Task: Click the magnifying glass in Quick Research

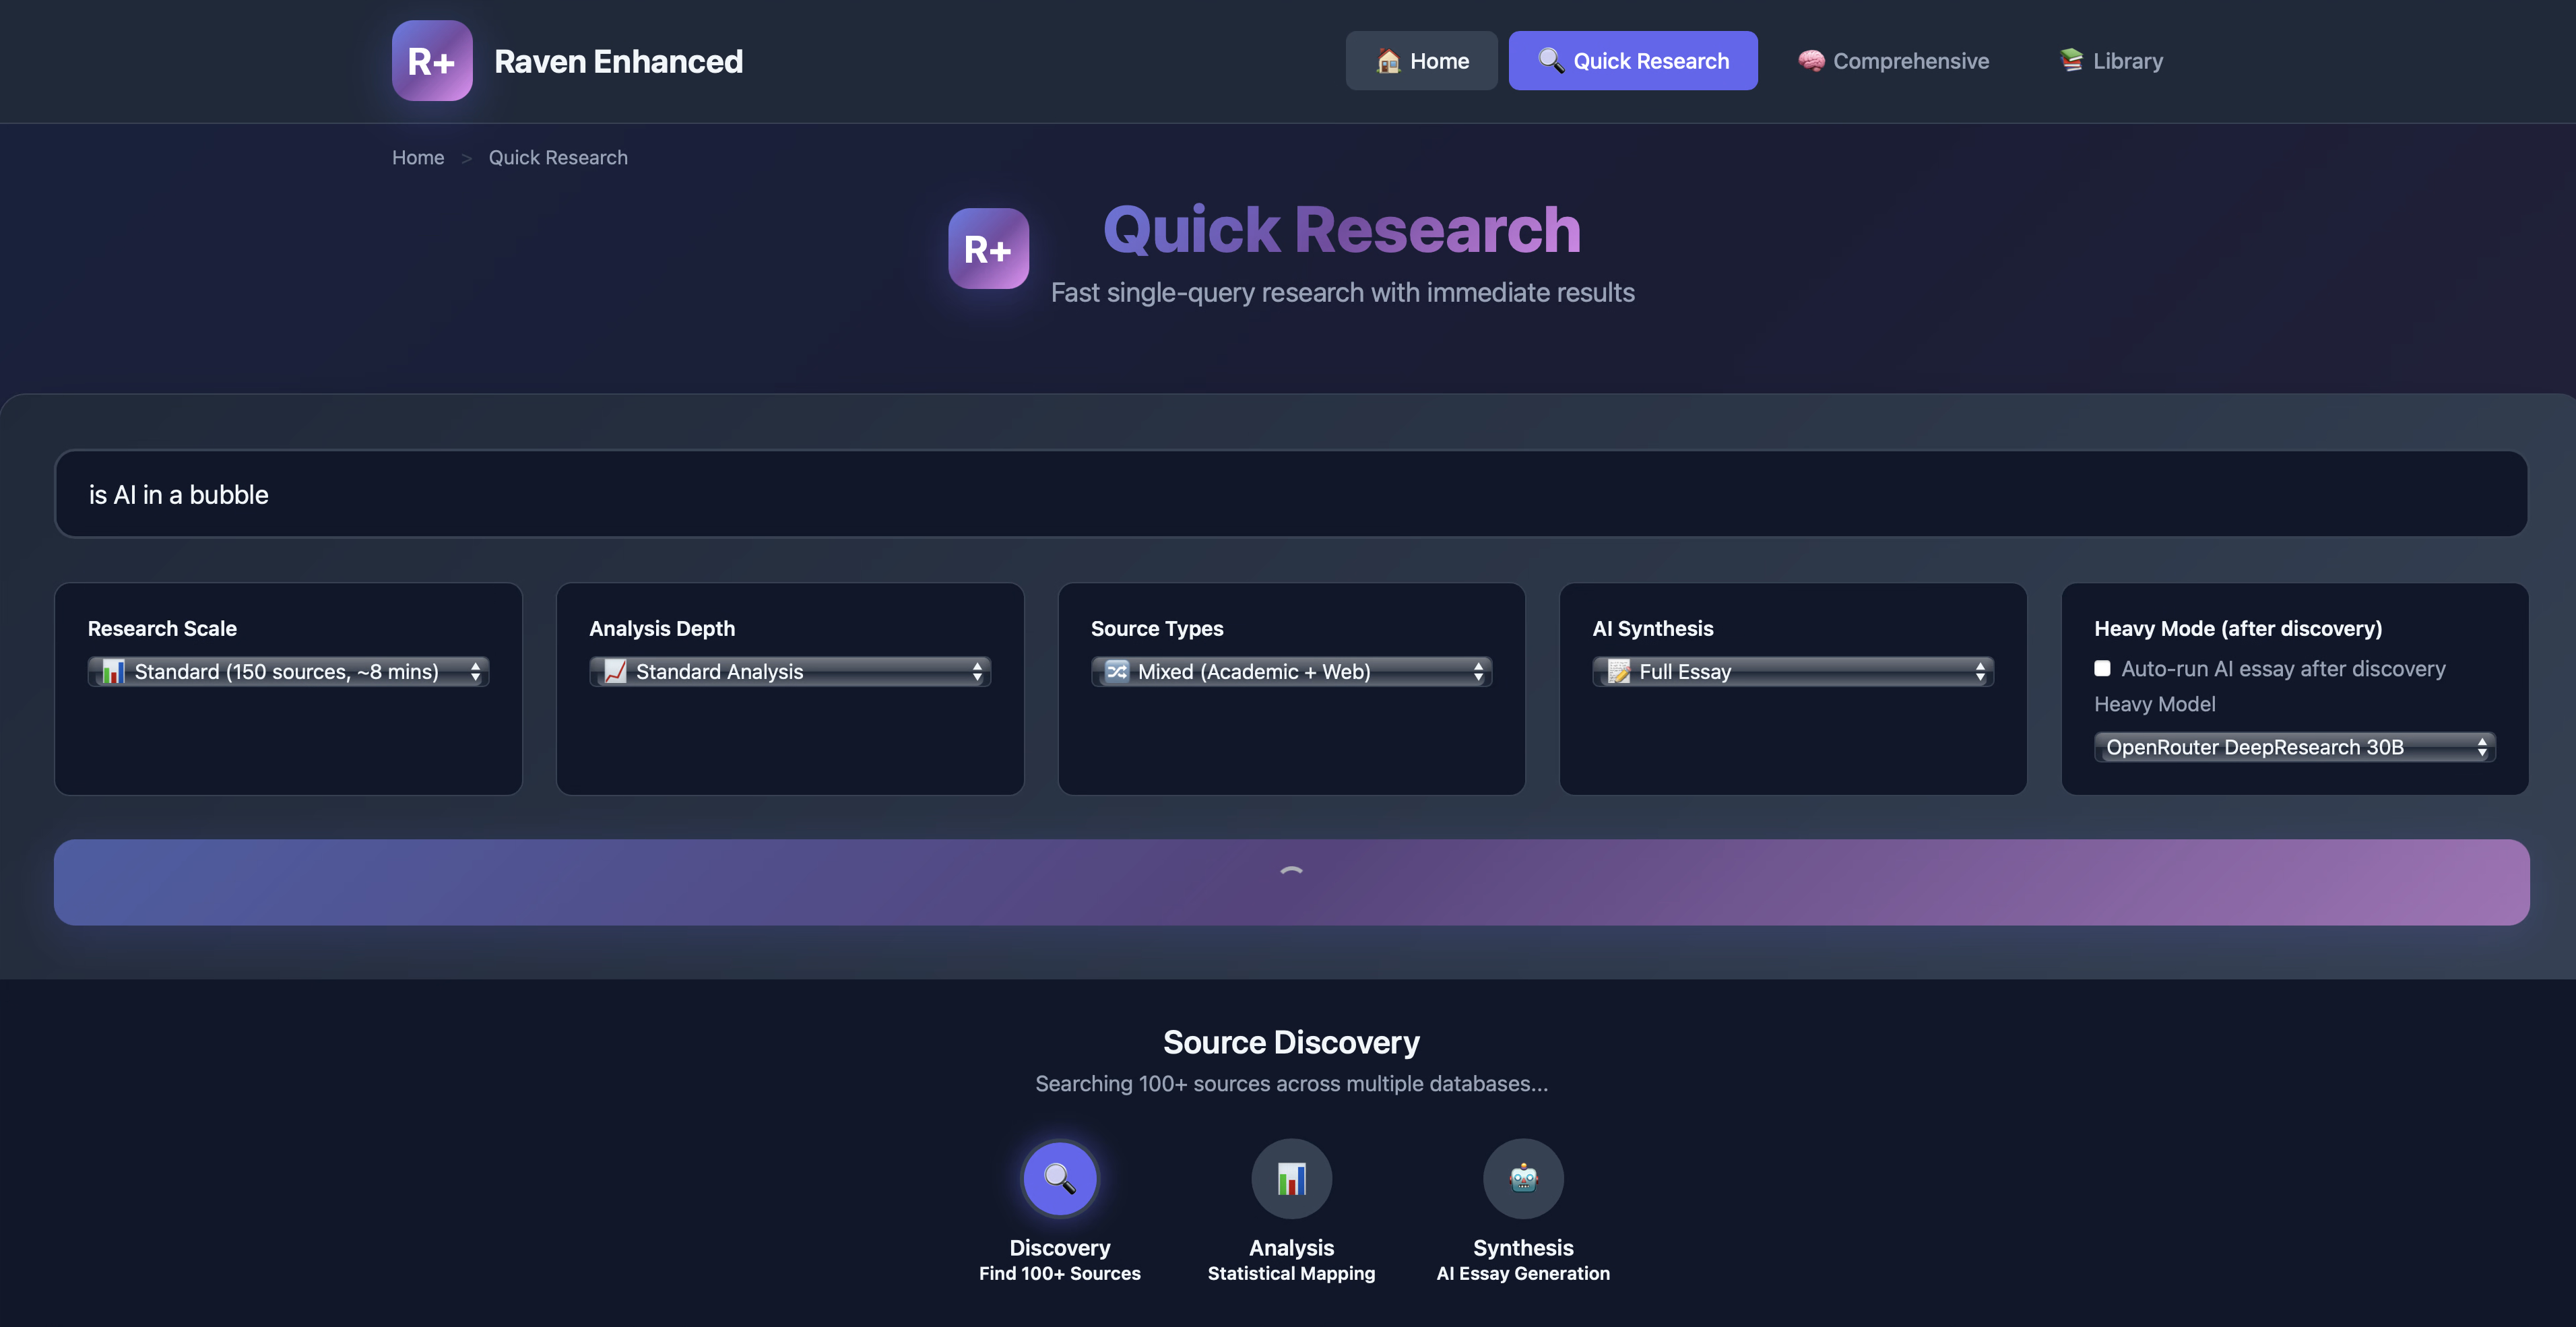Action: click(1551, 61)
